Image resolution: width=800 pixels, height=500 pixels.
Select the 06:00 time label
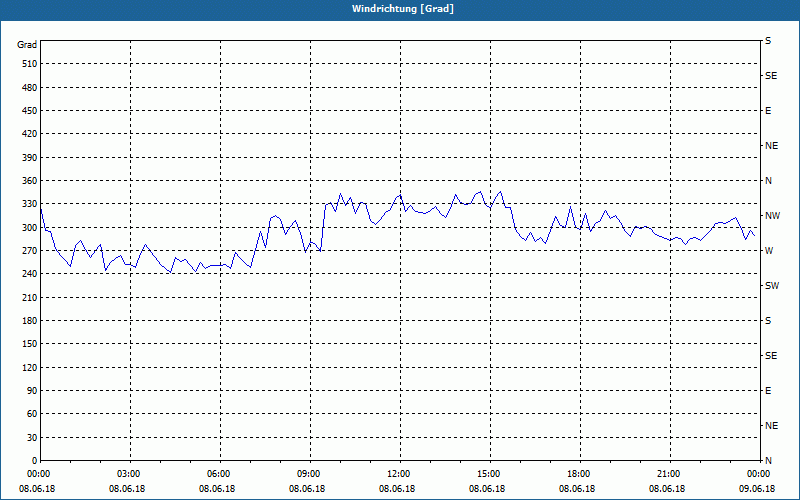pyautogui.click(x=219, y=474)
